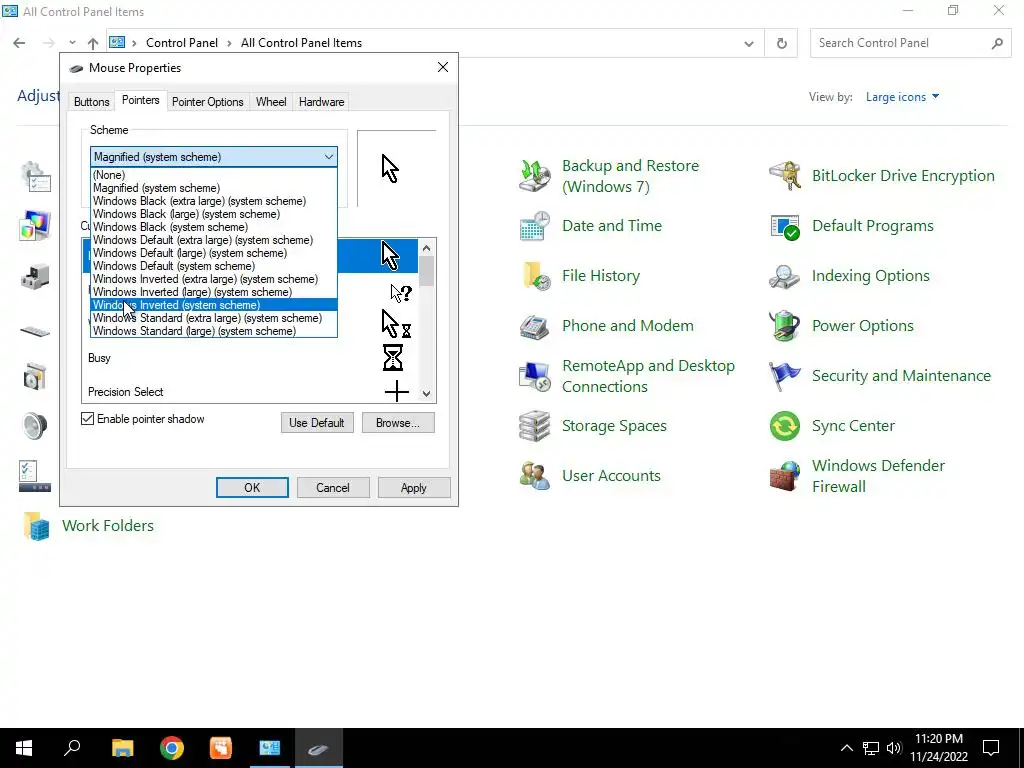
Task: Open the Sync Center icon
Action: pyautogui.click(x=784, y=426)
